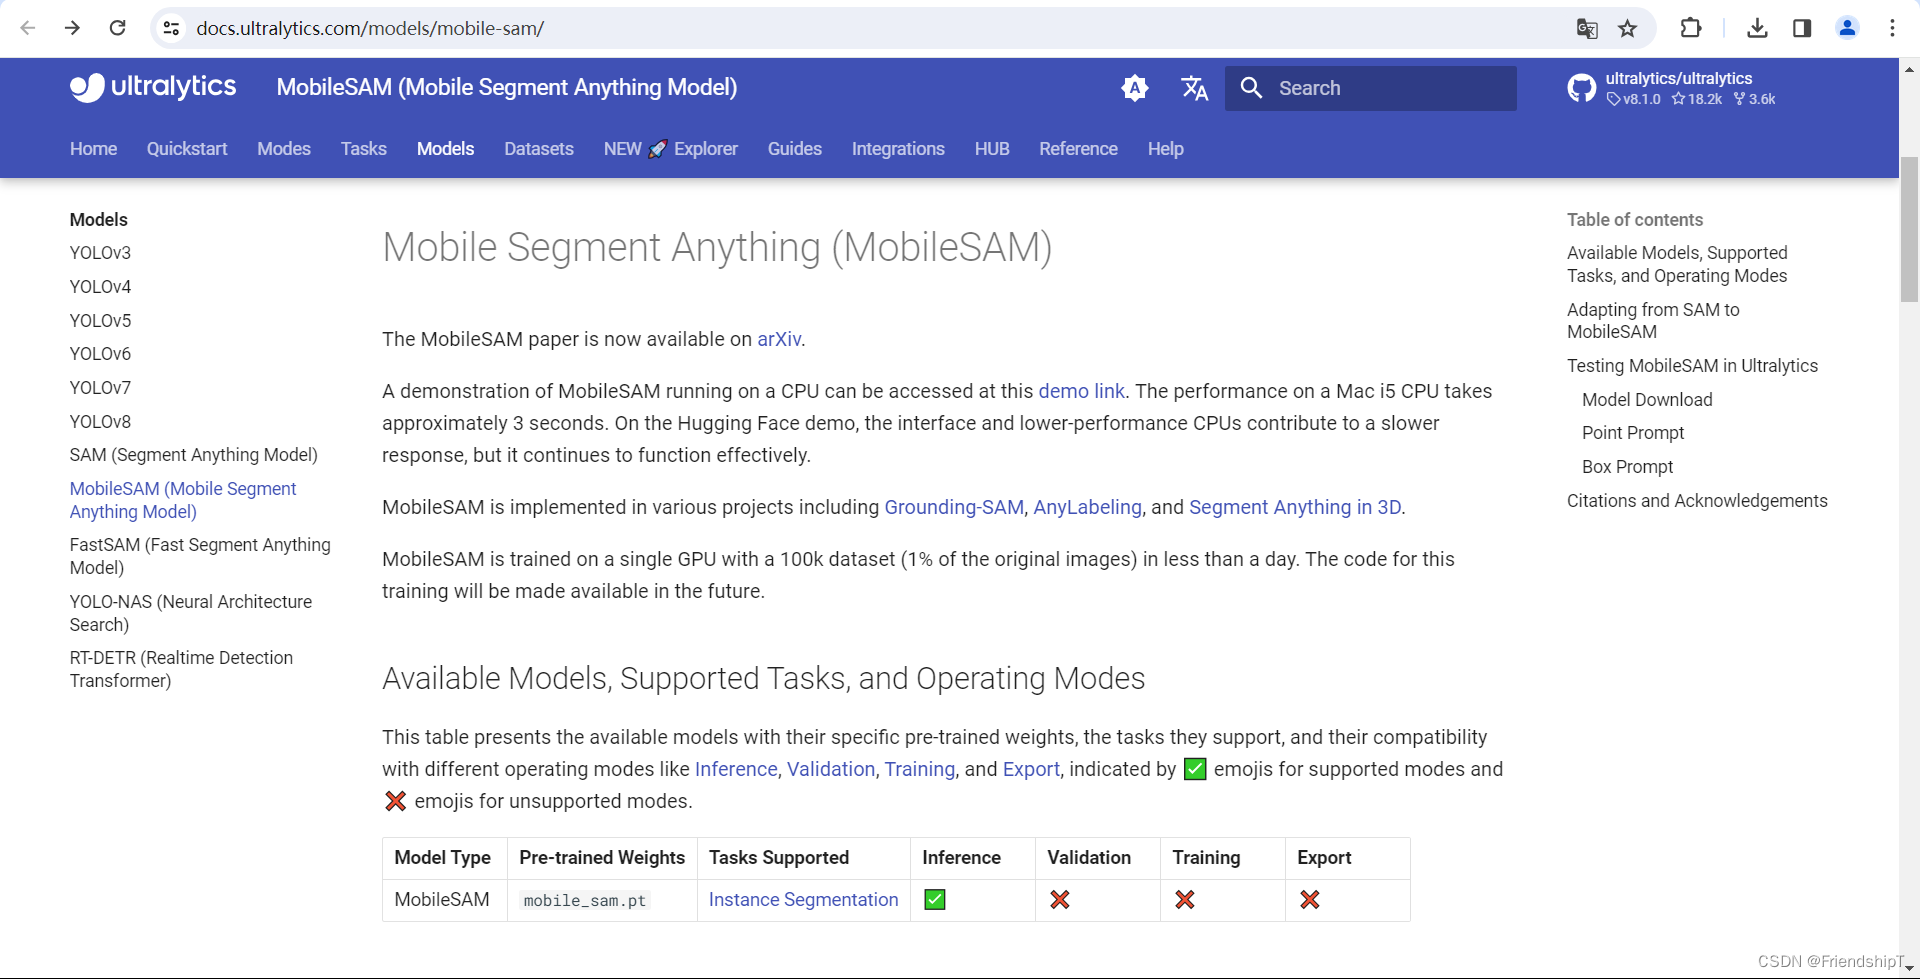
Task: Select YOLOv6 in the Models sidebar
Action: [100, 354]
